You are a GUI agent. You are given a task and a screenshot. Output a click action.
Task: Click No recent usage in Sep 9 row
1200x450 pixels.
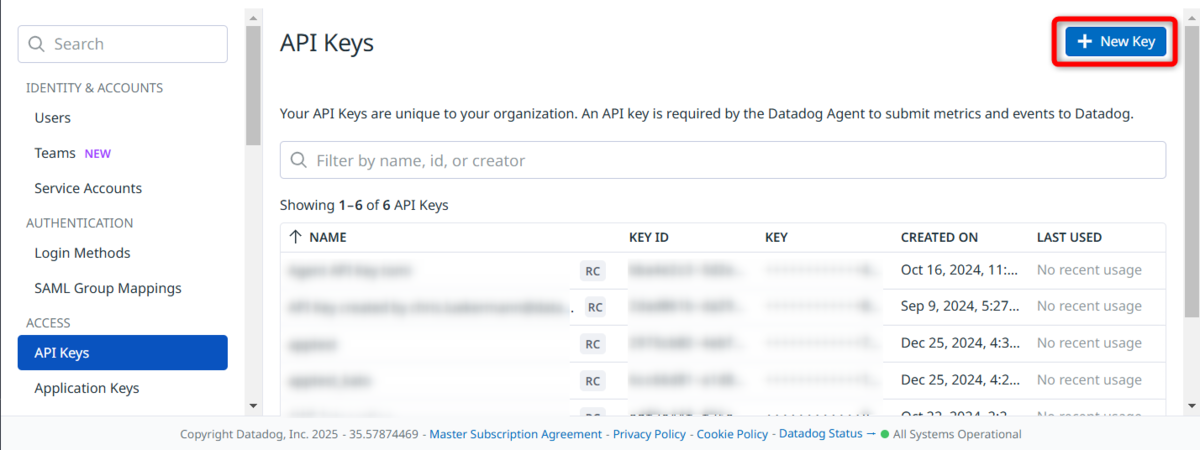tap(1089, 306)
